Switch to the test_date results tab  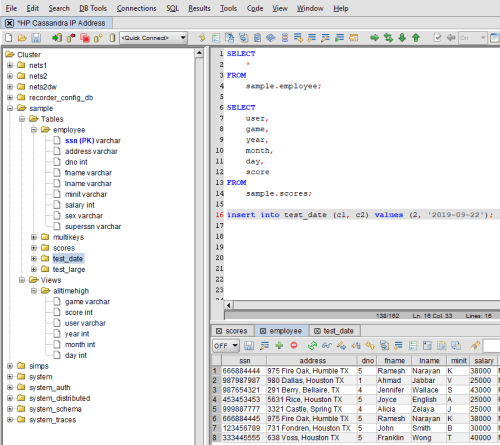point(334,331)
